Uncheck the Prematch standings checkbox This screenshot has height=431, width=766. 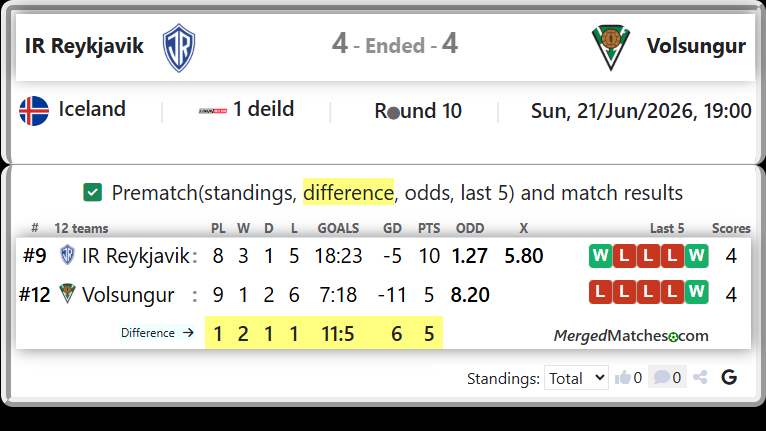point(92,192)
